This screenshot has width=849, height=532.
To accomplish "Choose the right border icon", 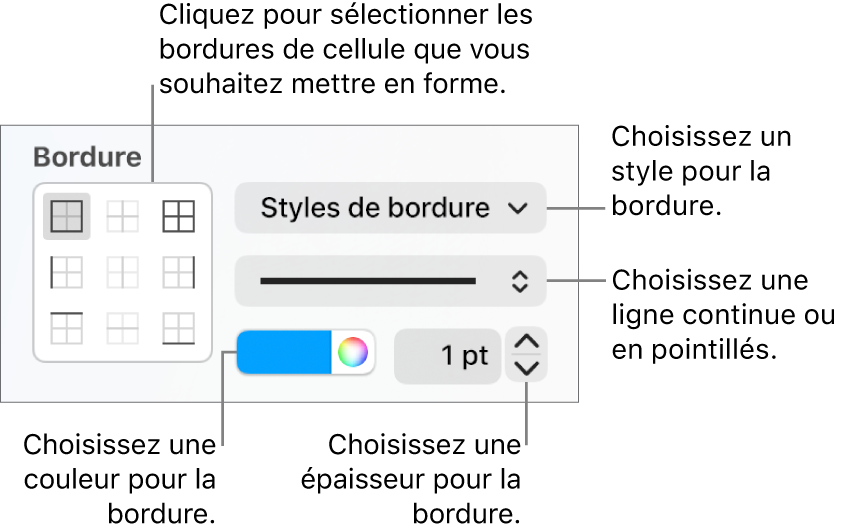I will pos(178,272).
